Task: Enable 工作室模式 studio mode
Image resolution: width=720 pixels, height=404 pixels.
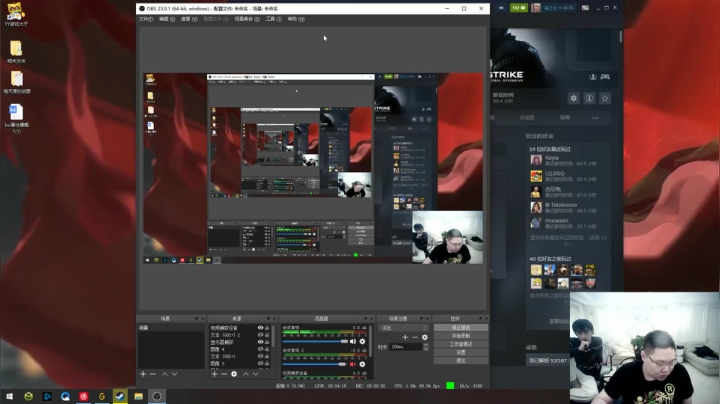Action: [461, 344]
